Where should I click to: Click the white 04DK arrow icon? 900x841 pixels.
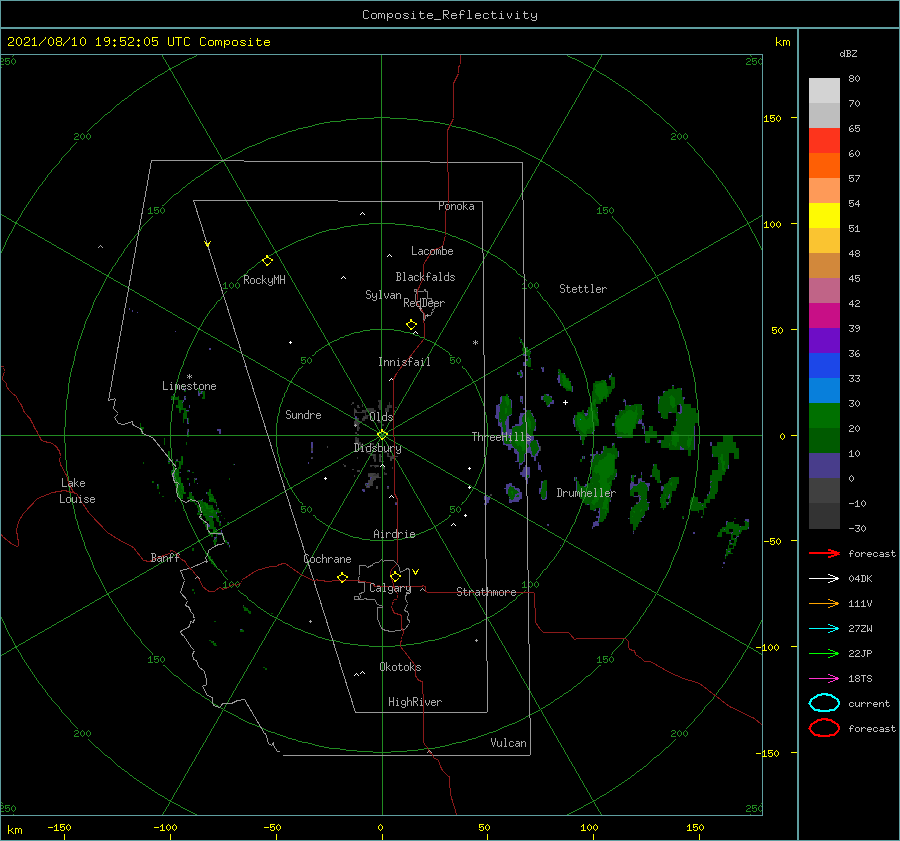click(824, 579)
